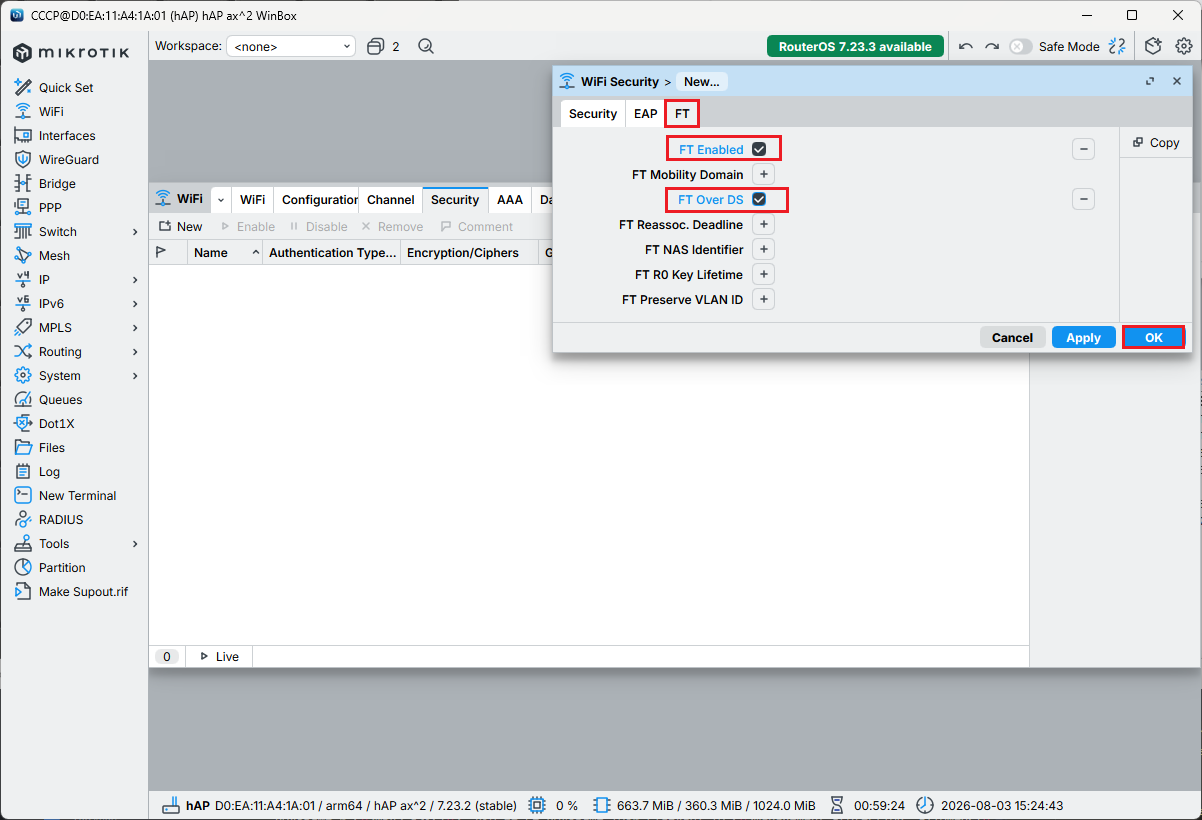Open Make Supout.rif in the sidebar
The image size is (1202, 820).
pos(83,591)
